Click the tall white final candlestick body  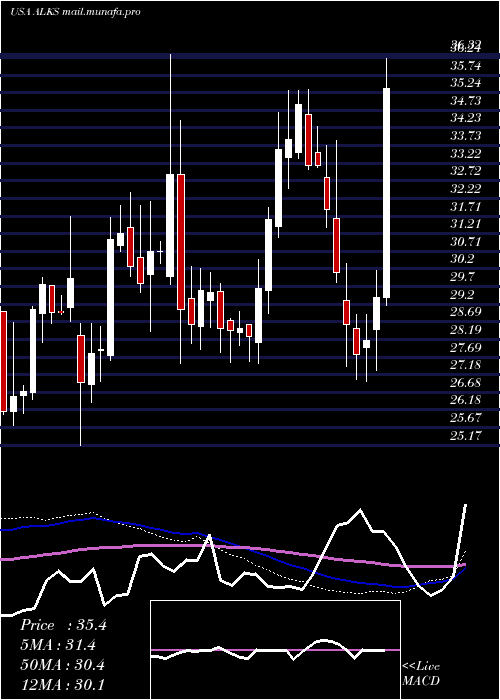point(387,193)
